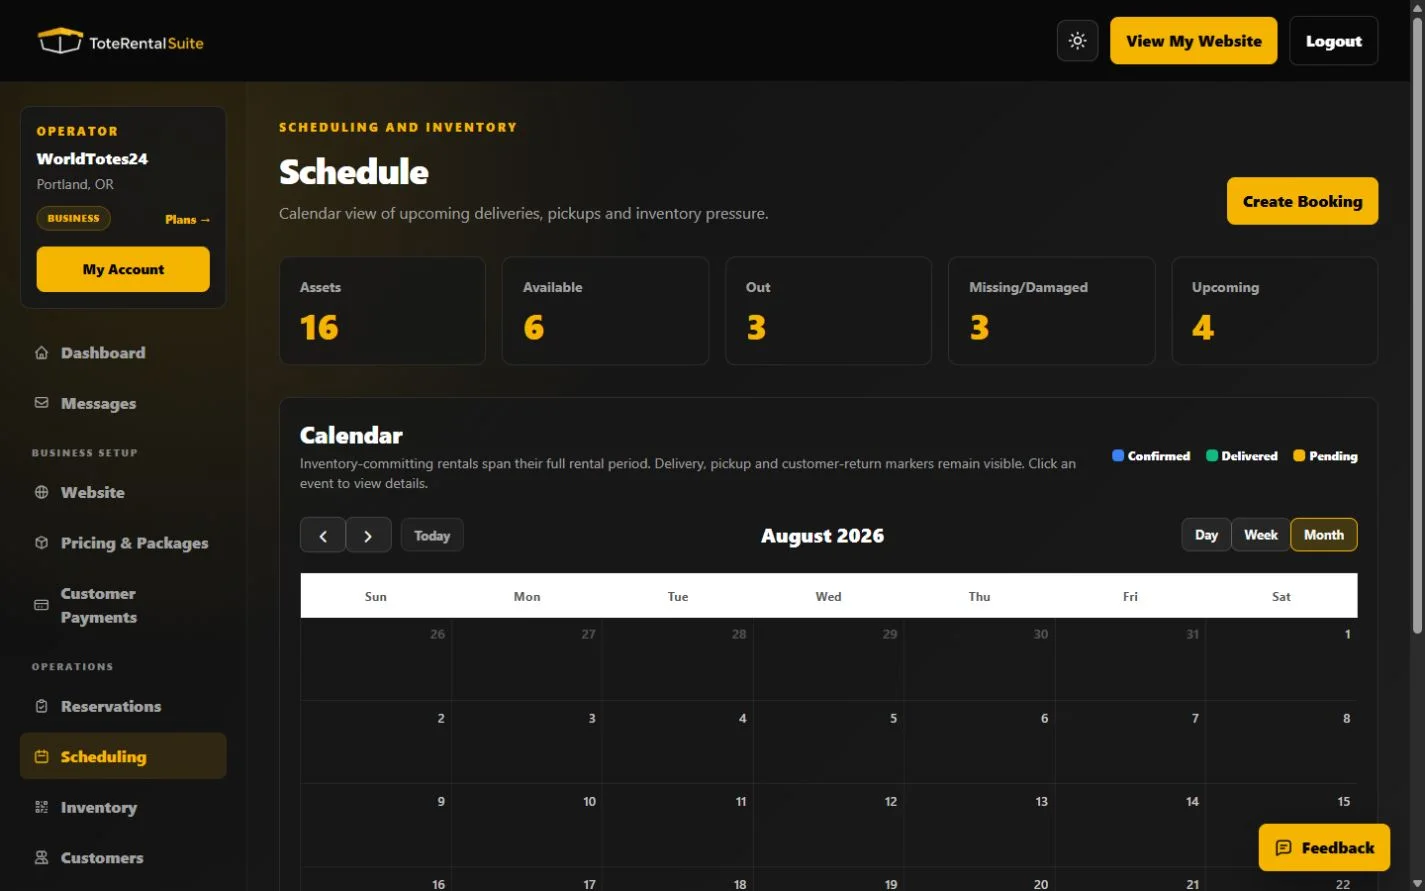Click the Sat column header
1425x891 pixels.
[x=1281, y=596]
